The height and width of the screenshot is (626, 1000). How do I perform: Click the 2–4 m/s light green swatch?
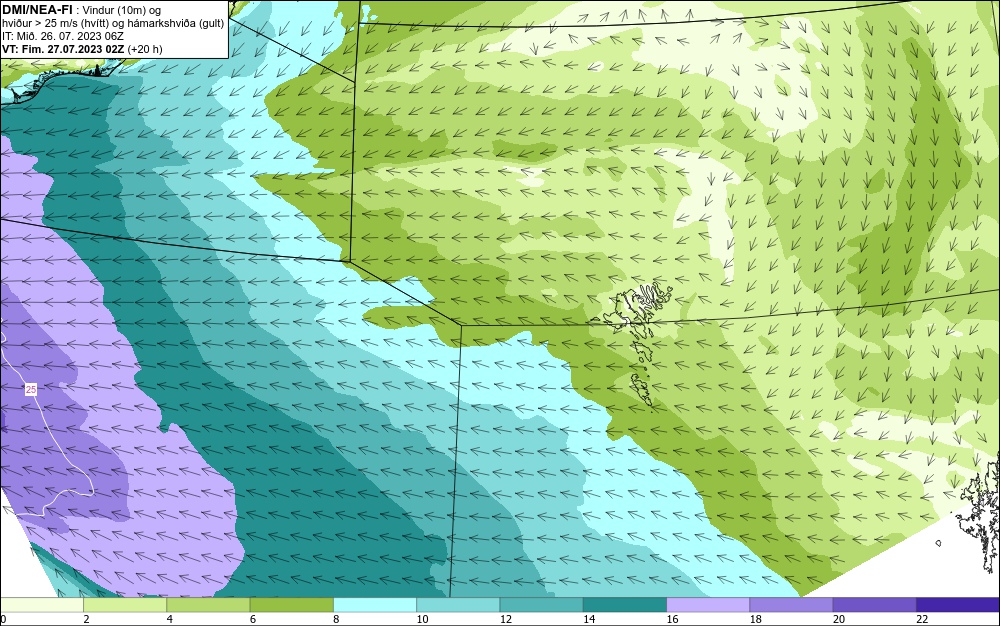pos(125,605)
